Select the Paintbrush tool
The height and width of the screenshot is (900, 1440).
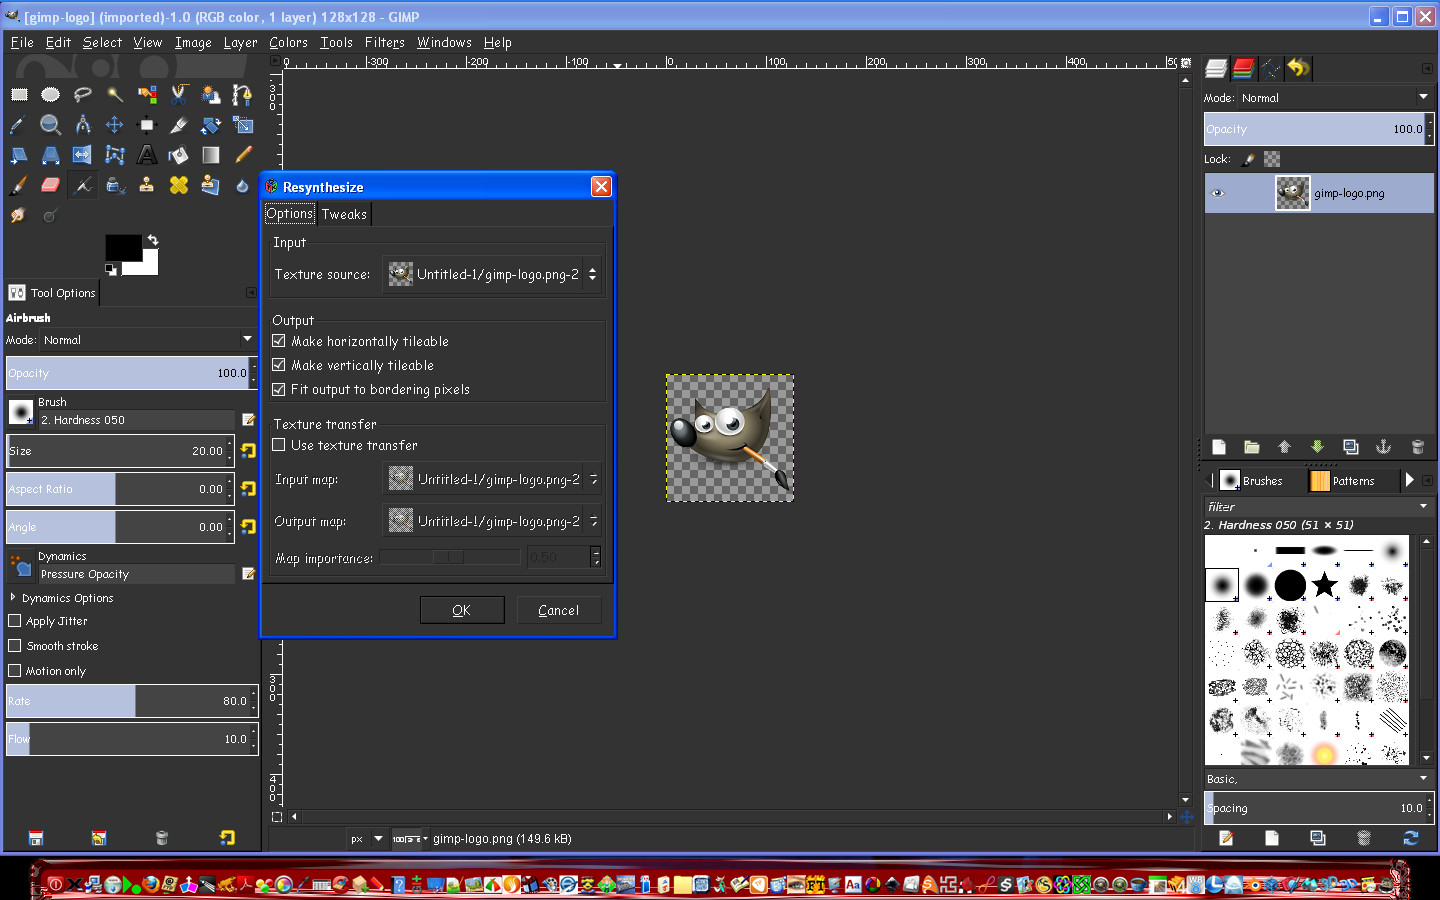[19, 185]
